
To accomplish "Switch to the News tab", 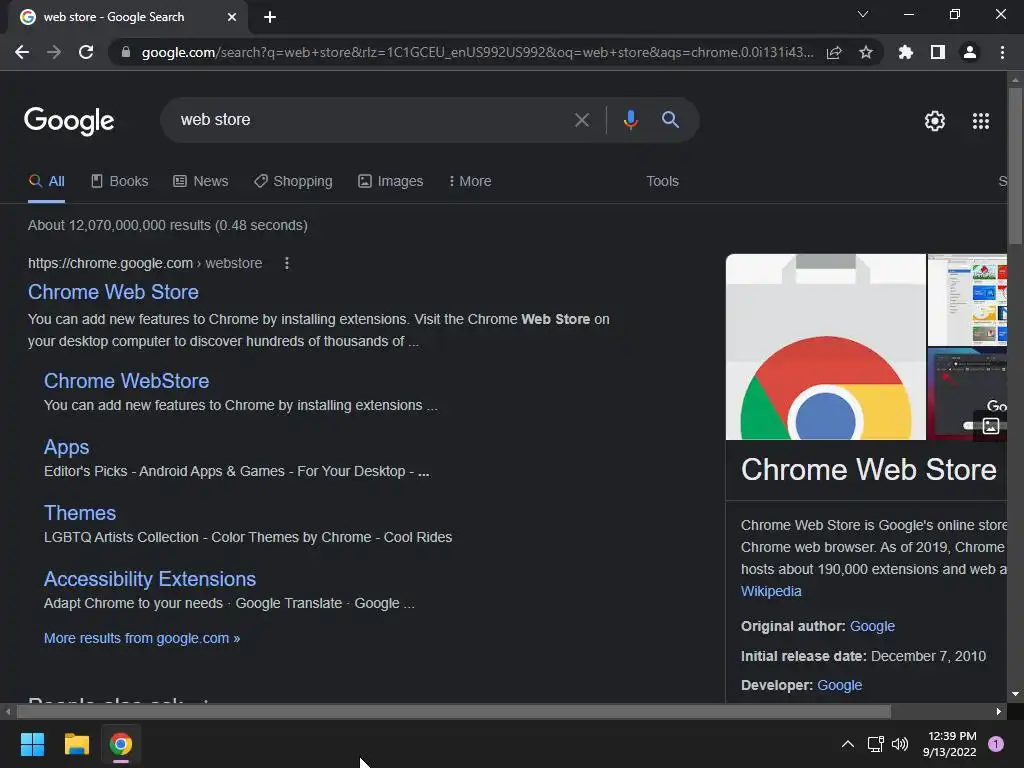I will (x=200, y=182).
